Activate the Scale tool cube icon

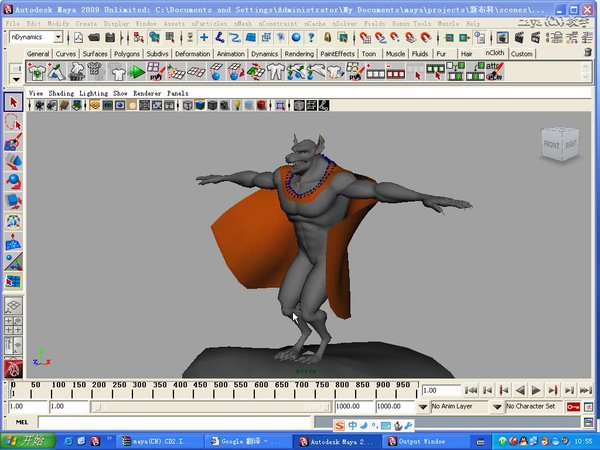(13, 202)
